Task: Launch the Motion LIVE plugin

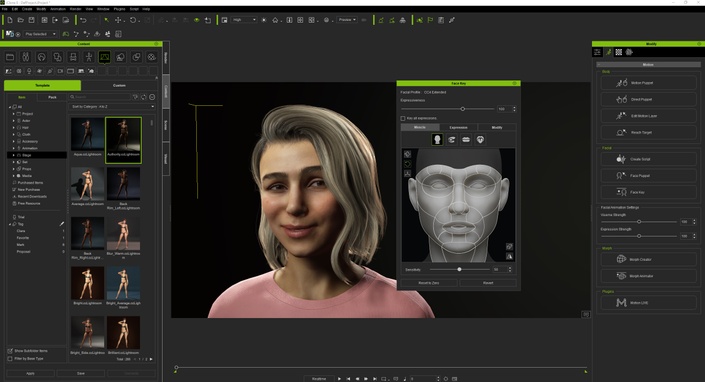Action: [x=648, y=303]
